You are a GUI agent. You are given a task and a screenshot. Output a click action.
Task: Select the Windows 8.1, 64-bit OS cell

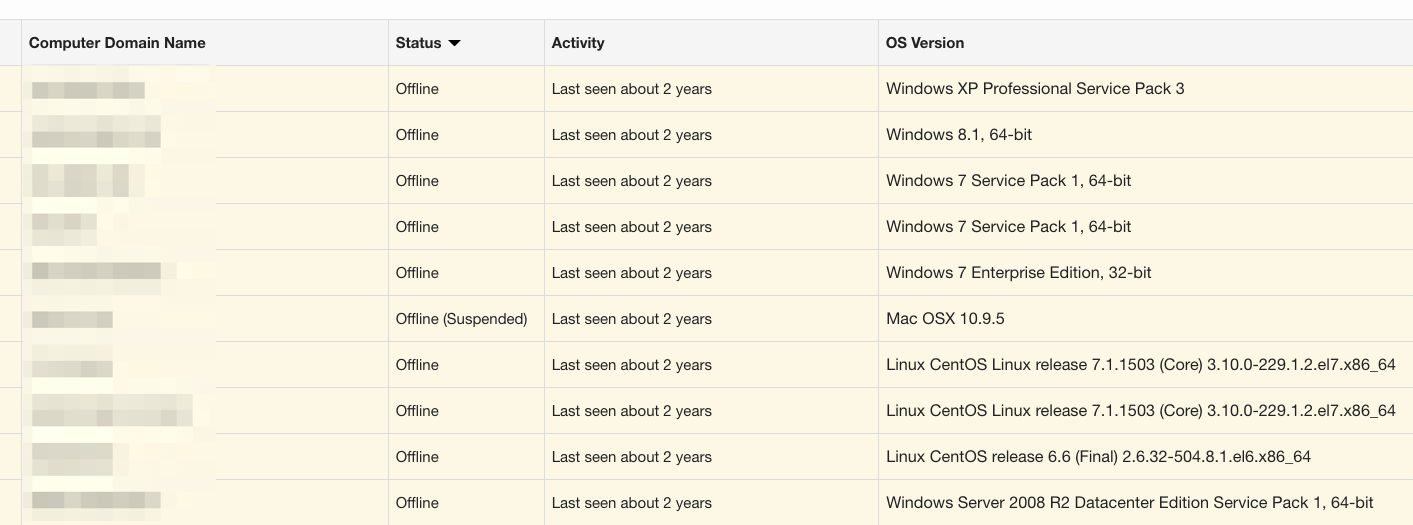958,135
